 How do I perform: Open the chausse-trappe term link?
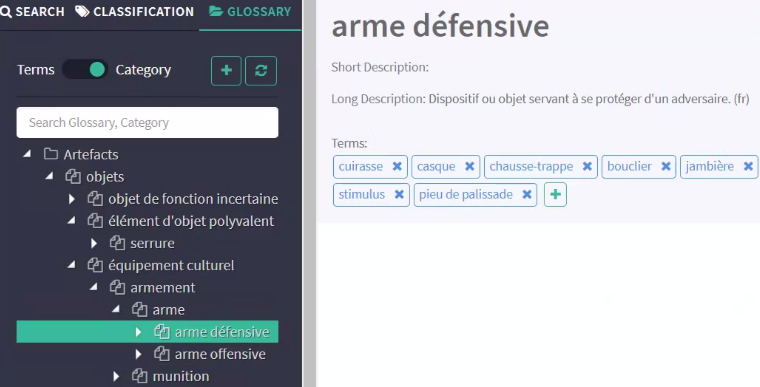pos(531,166)
